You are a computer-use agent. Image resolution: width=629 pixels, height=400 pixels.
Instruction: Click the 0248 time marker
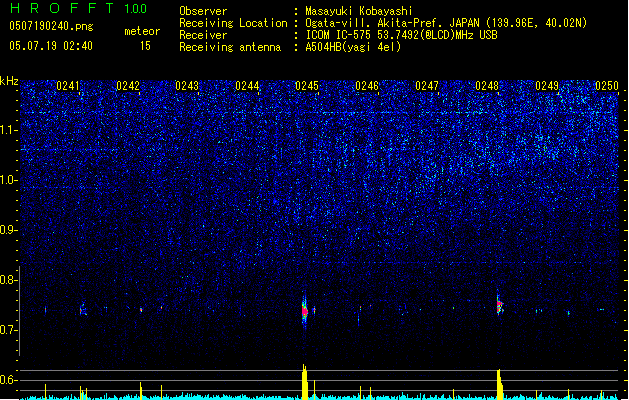487,86
